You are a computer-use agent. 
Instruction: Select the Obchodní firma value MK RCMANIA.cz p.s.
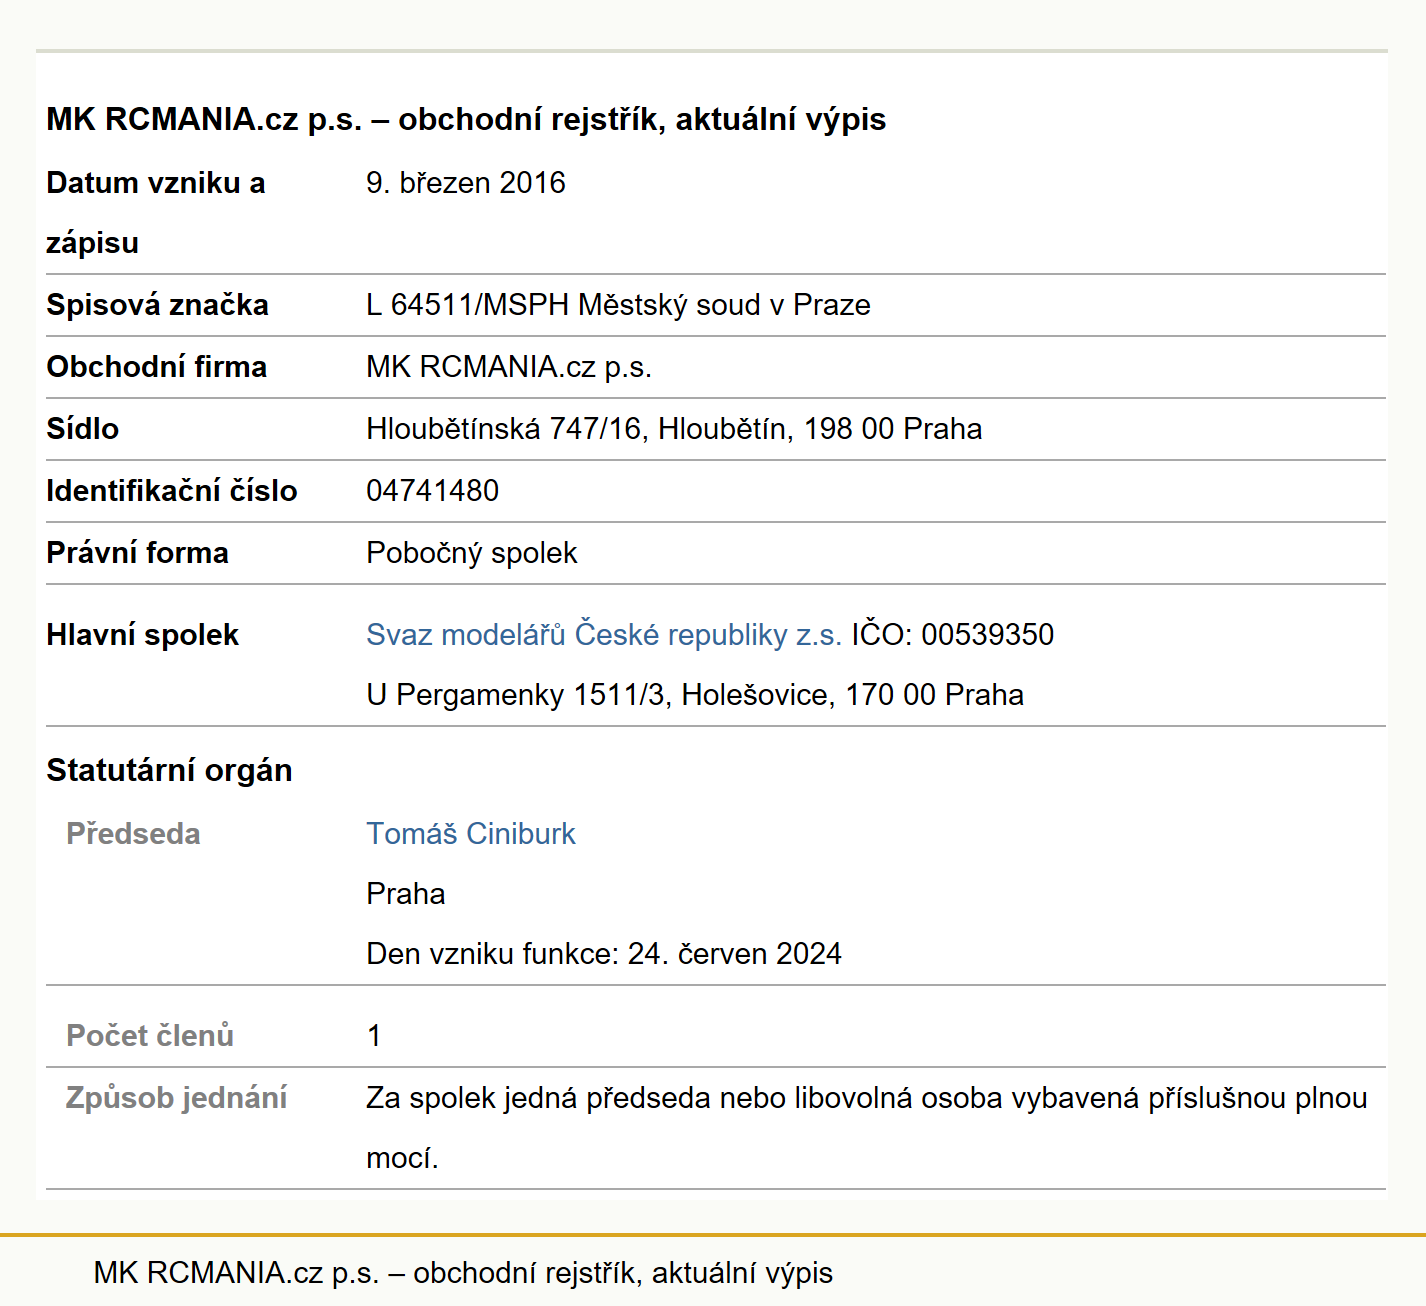tap(509, 367)
